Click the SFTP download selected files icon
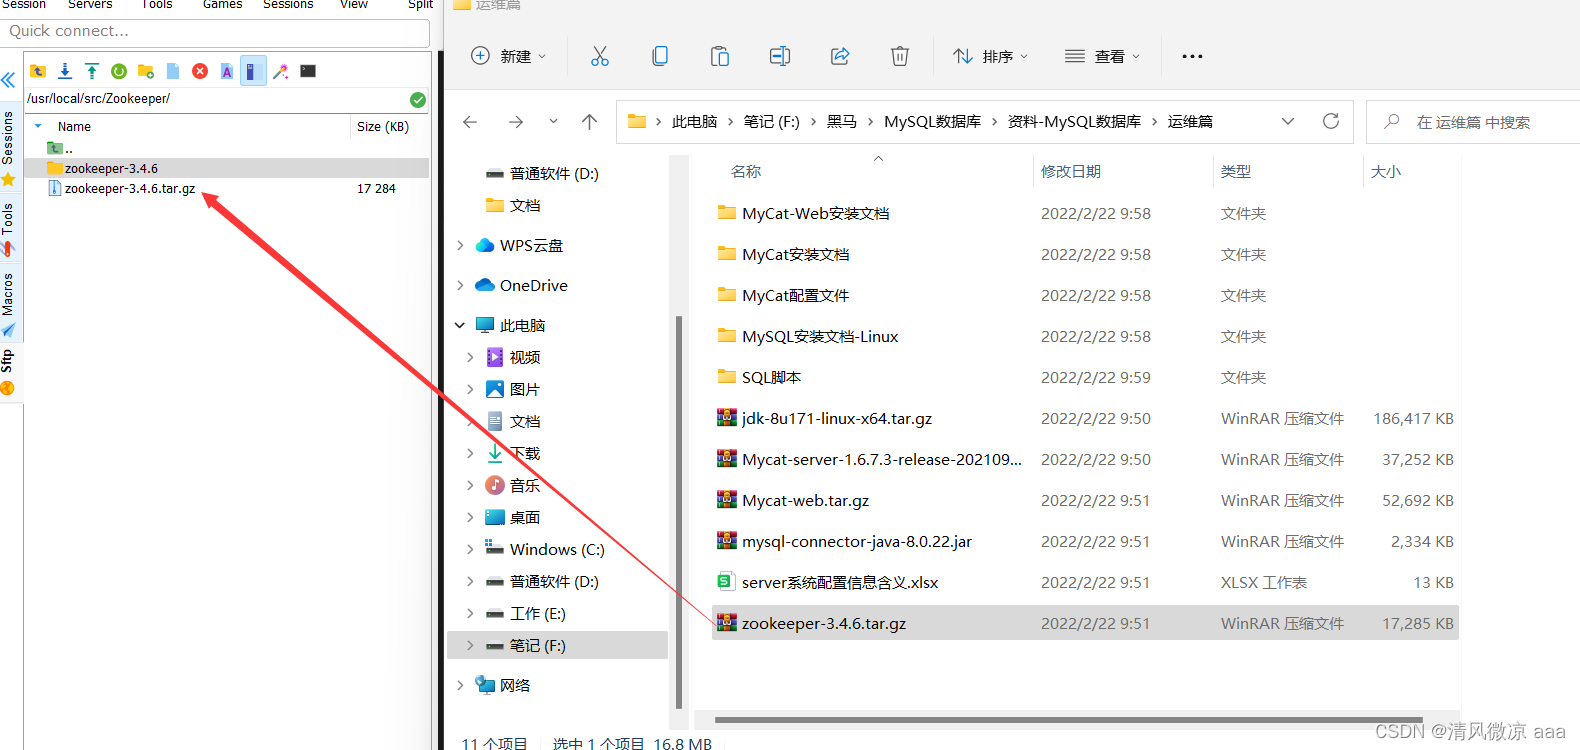The image size is (1580, 750). (65, 71)
